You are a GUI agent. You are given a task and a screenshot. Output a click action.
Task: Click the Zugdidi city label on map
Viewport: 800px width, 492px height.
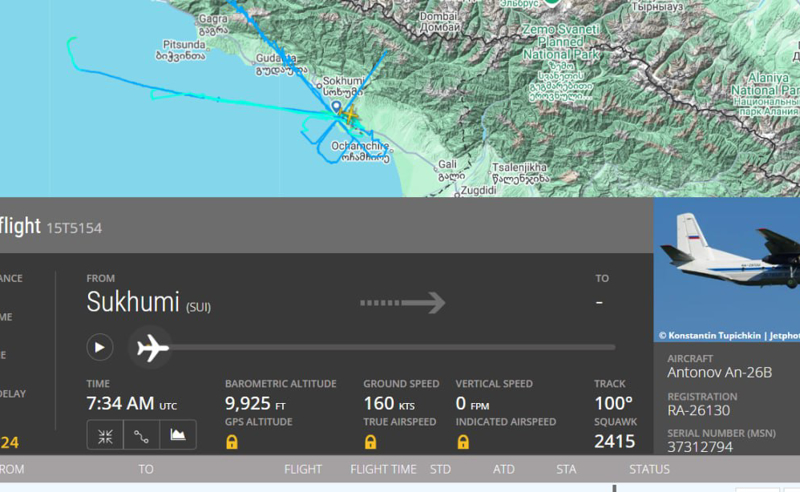click(478, 188)
